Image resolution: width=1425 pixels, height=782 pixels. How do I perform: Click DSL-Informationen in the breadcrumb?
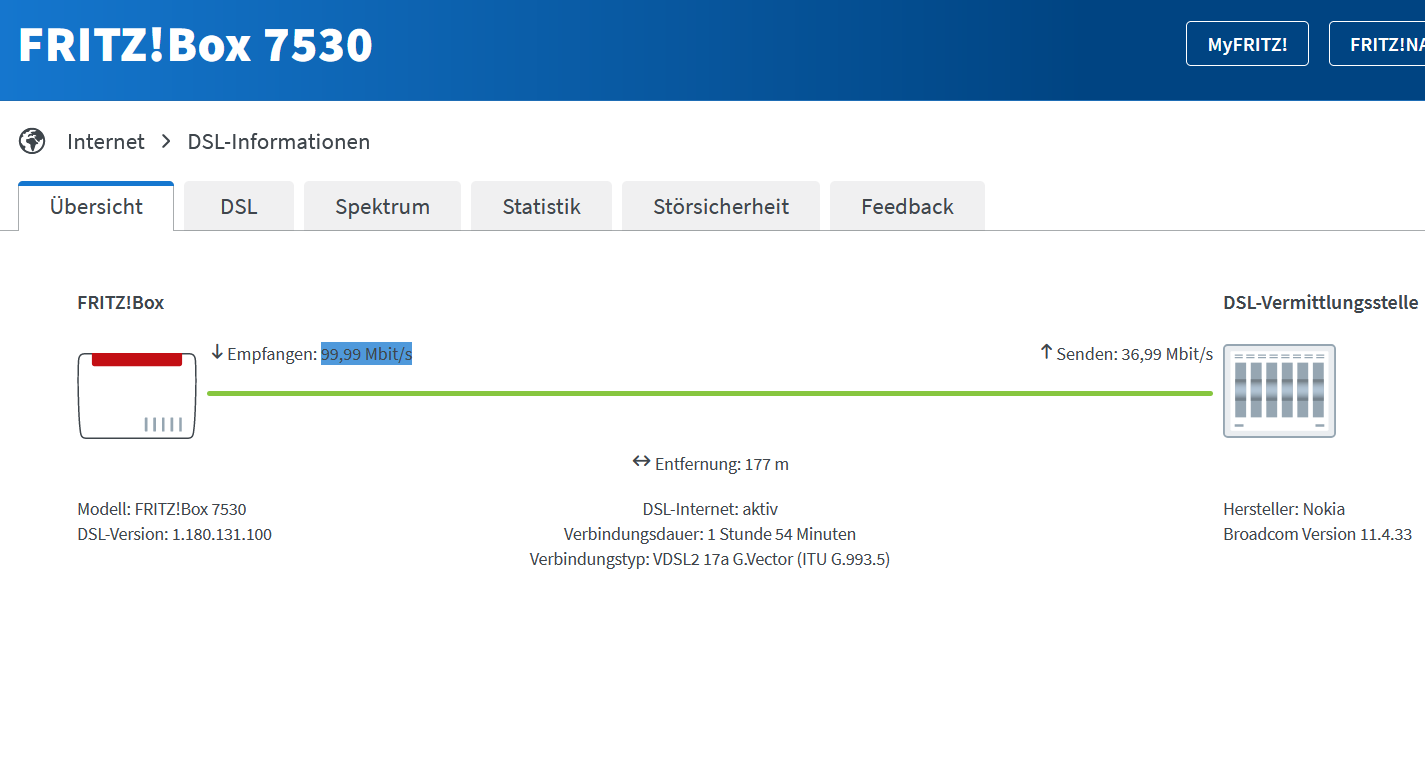(x=279, y=142)
